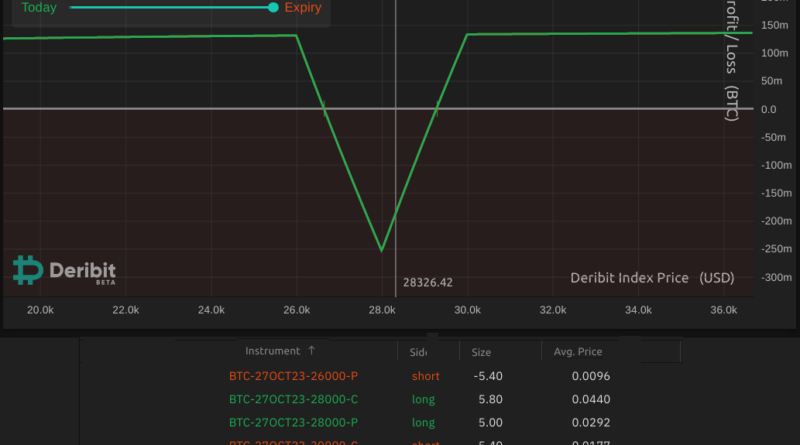The image size is (800, 445).
Task: Click the 30.0k tick on x-axis
Action: click(468, 311)
